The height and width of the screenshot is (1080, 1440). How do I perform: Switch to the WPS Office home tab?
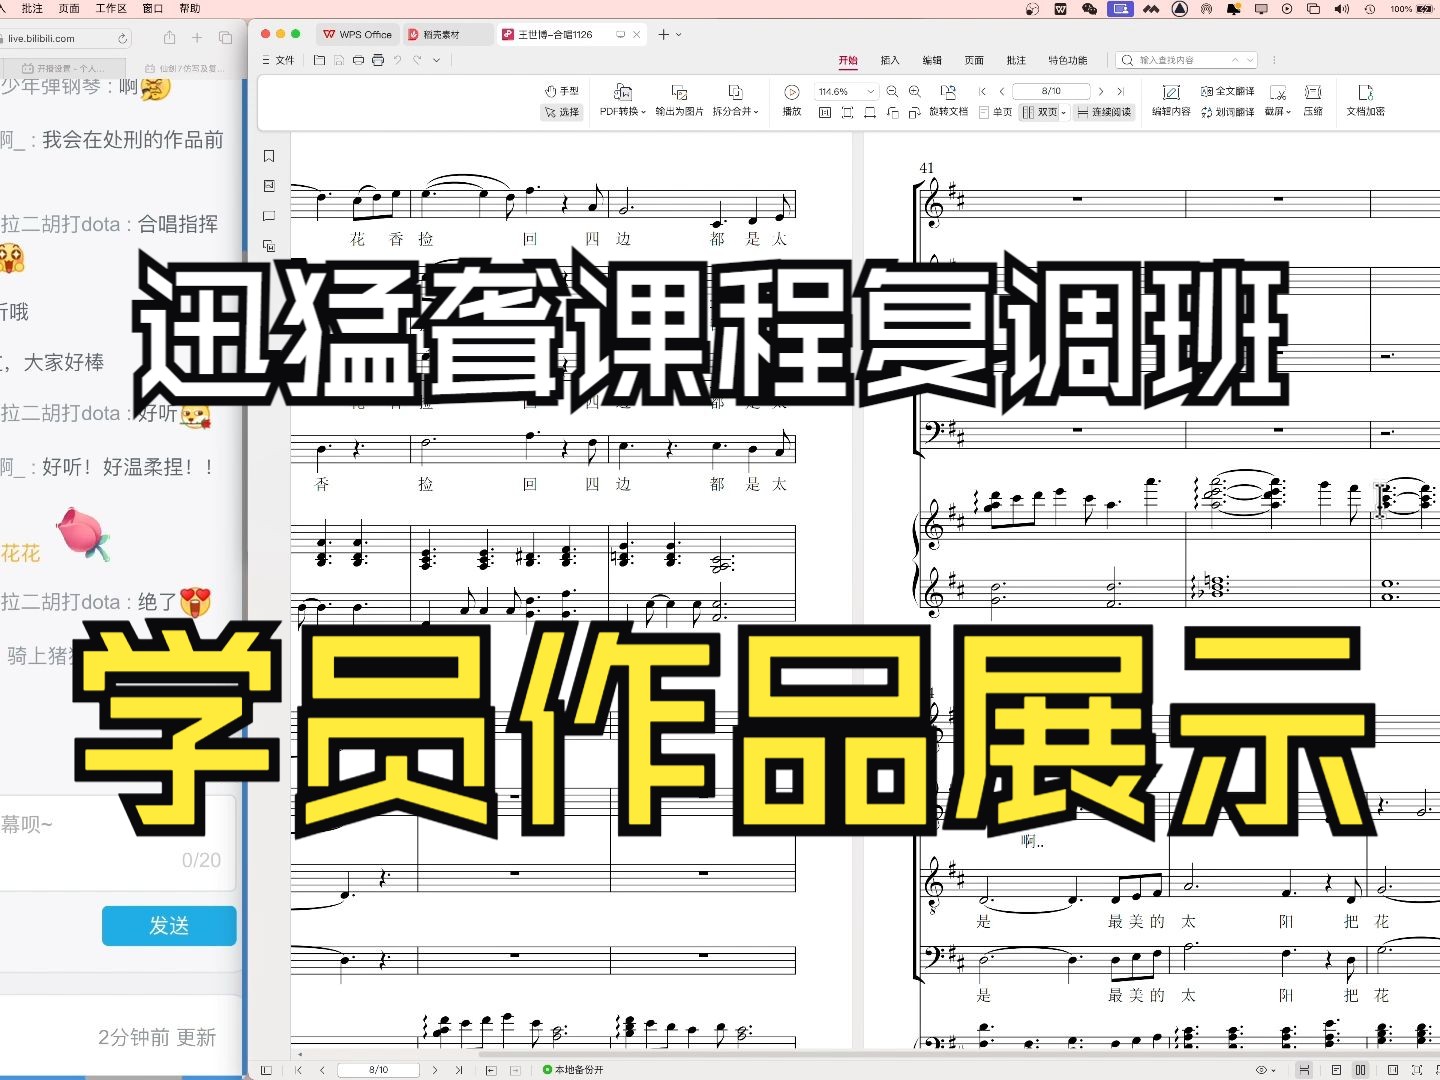357,34
